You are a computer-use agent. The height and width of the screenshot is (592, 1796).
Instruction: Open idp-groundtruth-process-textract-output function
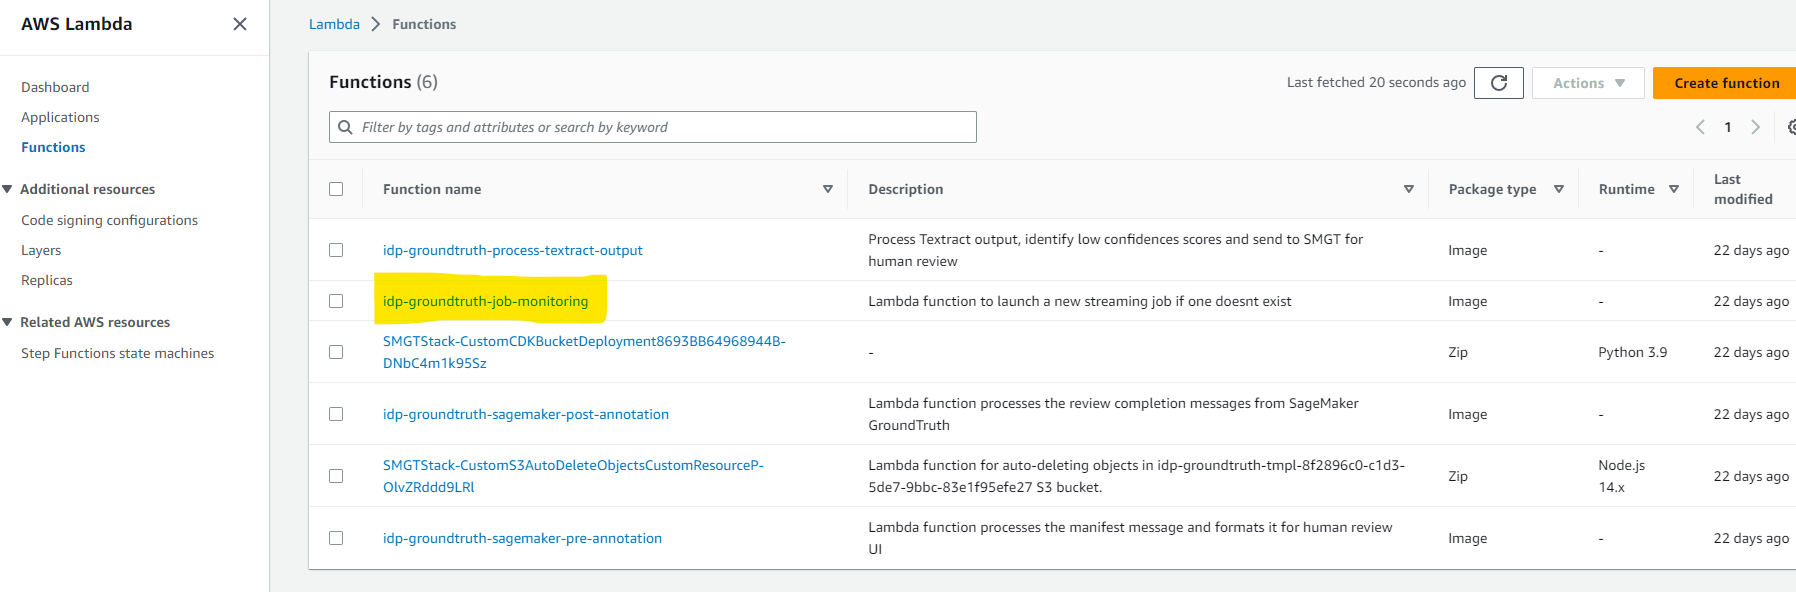pyautogui.click(x=512, y=250)
